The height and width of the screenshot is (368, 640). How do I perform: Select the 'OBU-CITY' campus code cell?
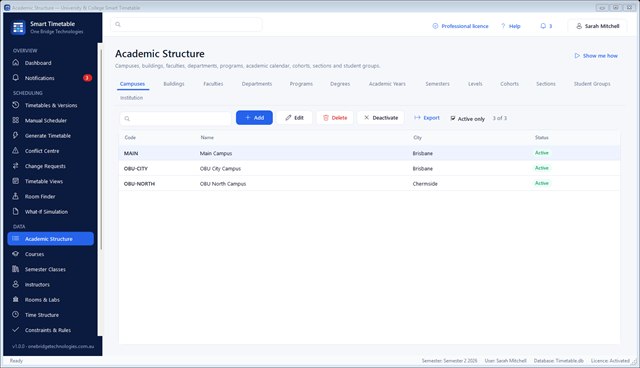136,168
